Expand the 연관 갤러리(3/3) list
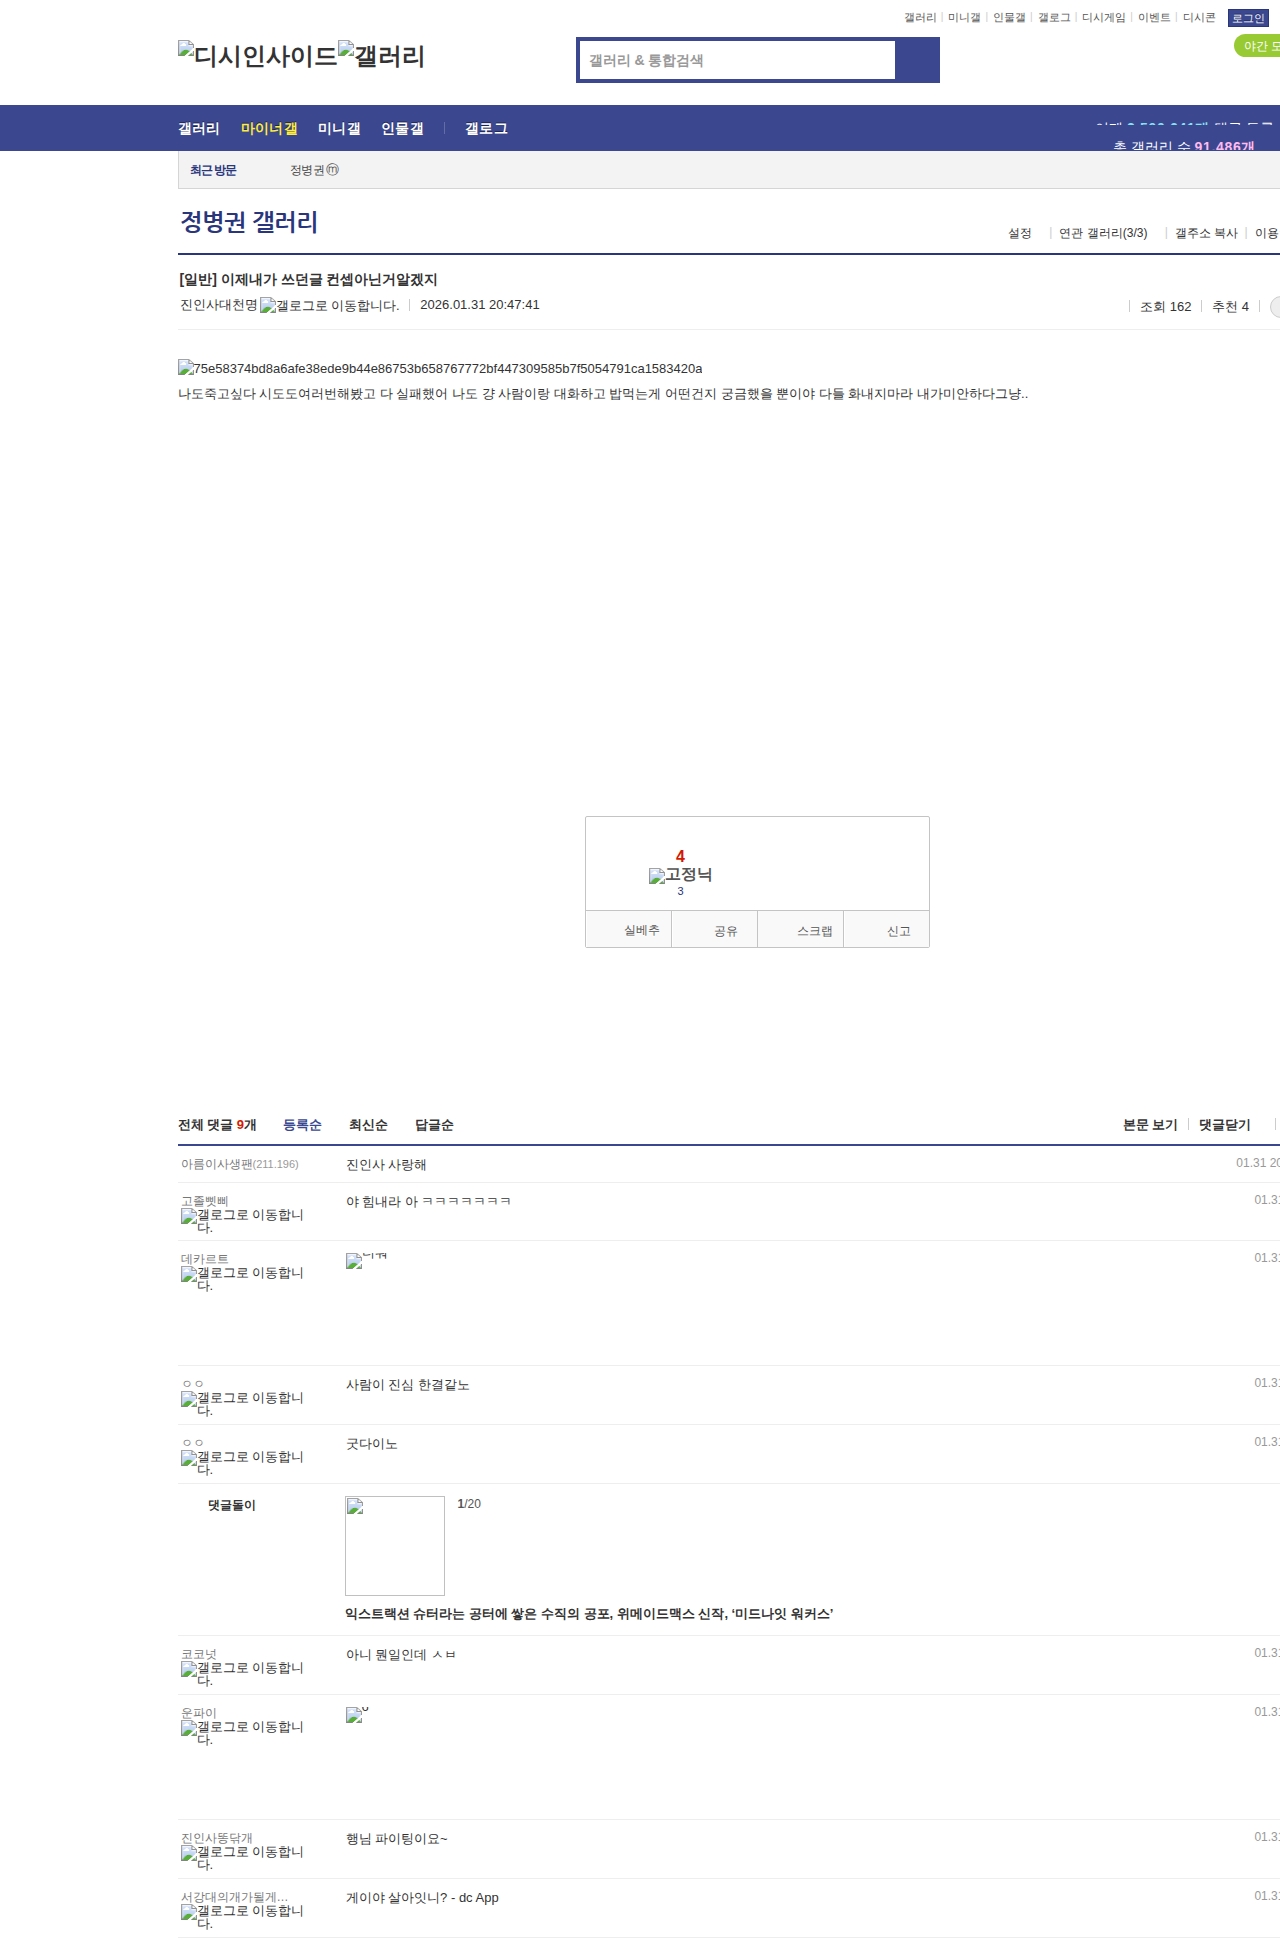 (x=1102, y=233)
